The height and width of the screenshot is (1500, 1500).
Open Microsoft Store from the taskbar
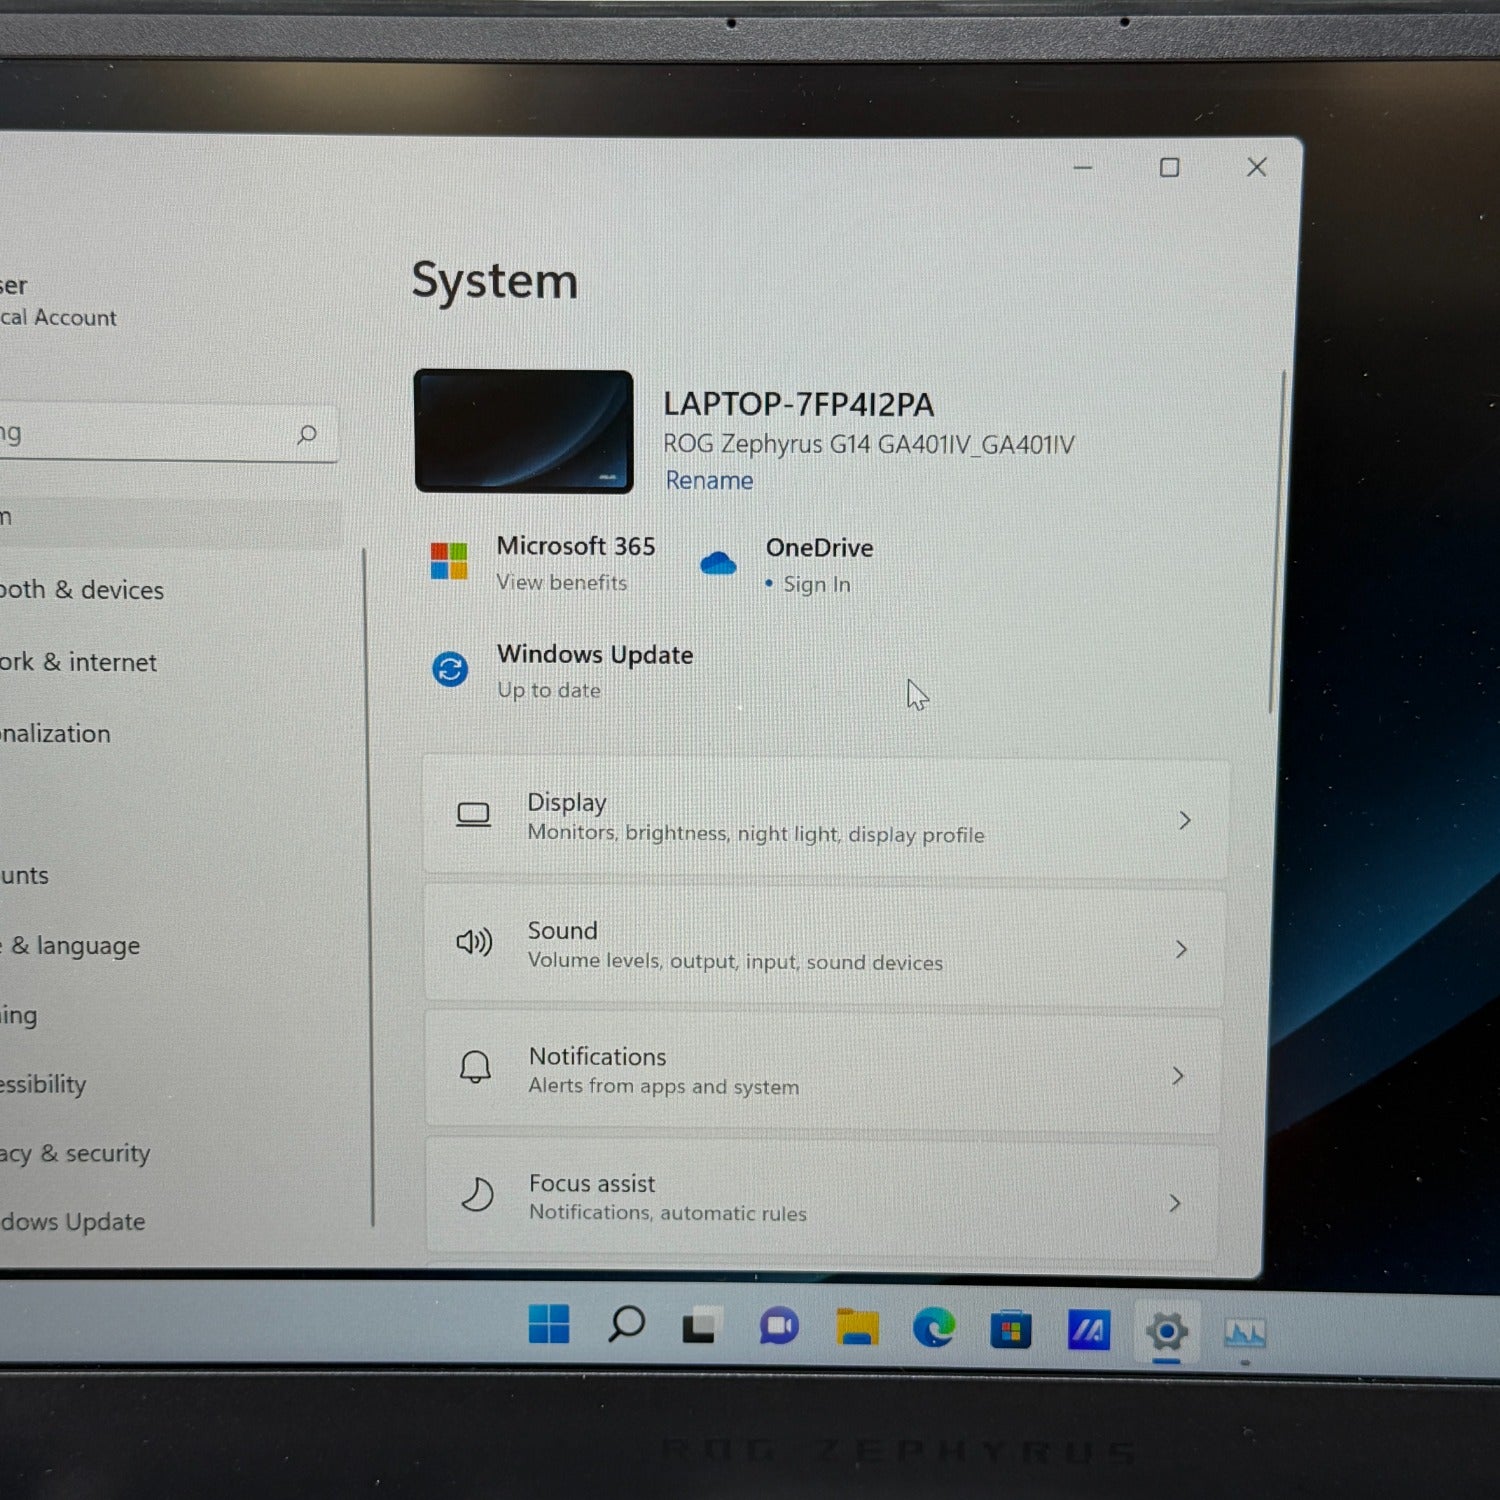click(1010, 1330)
